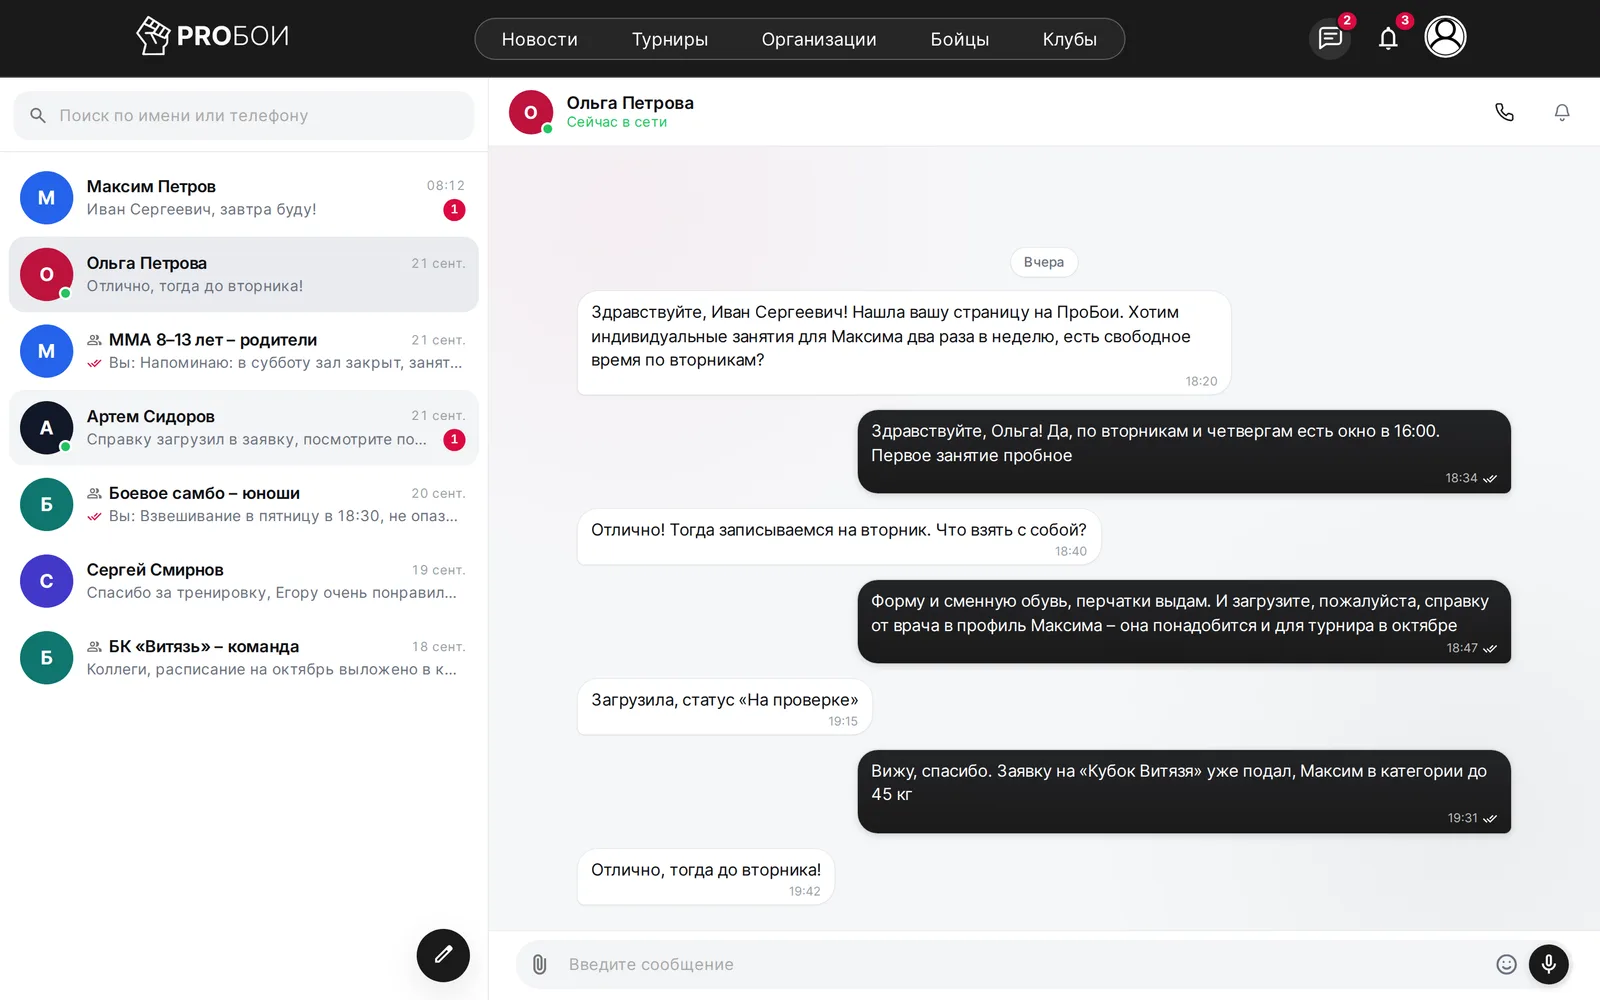Open Сергей Смирнов conversation
Image resolution: width=1600 pixels, height=1000 pixels.
coord(244,581)
